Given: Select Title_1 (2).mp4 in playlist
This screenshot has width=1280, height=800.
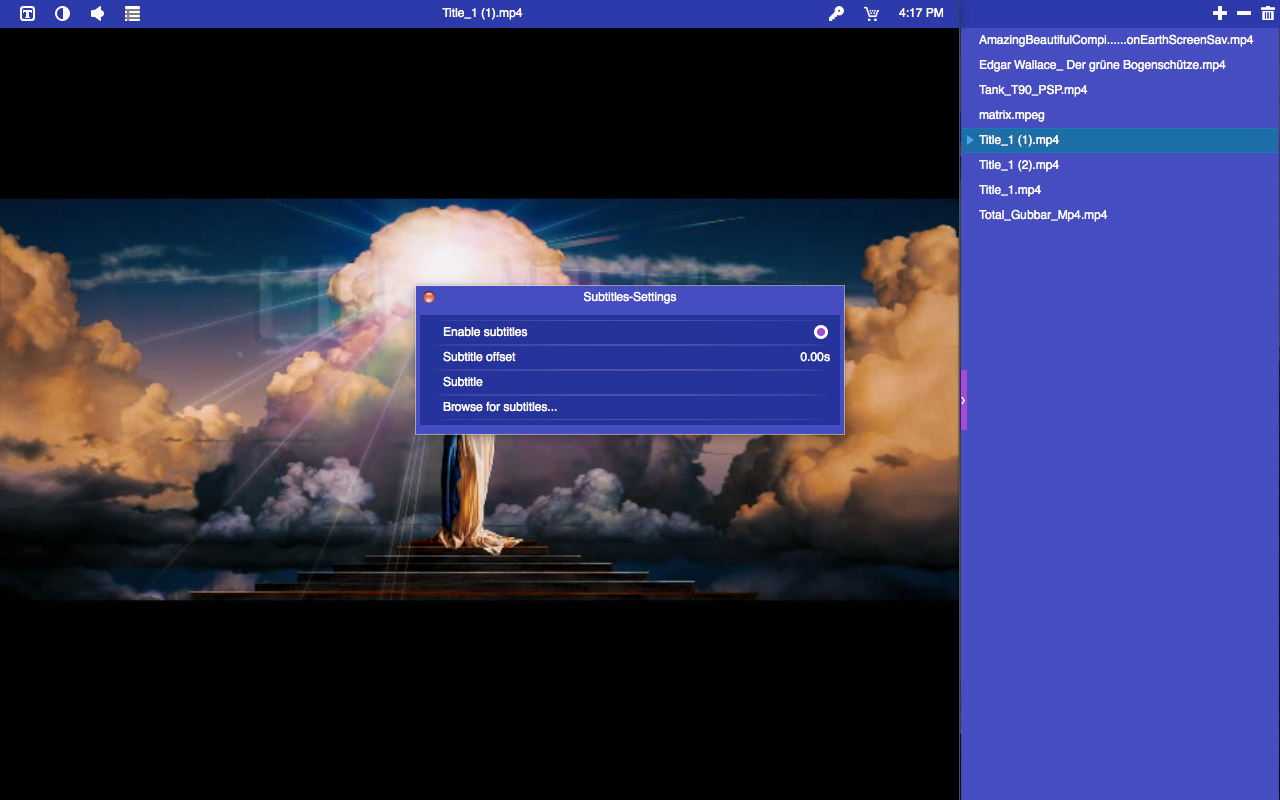Looking at the screenshot, I should [x=1120, y=165].
